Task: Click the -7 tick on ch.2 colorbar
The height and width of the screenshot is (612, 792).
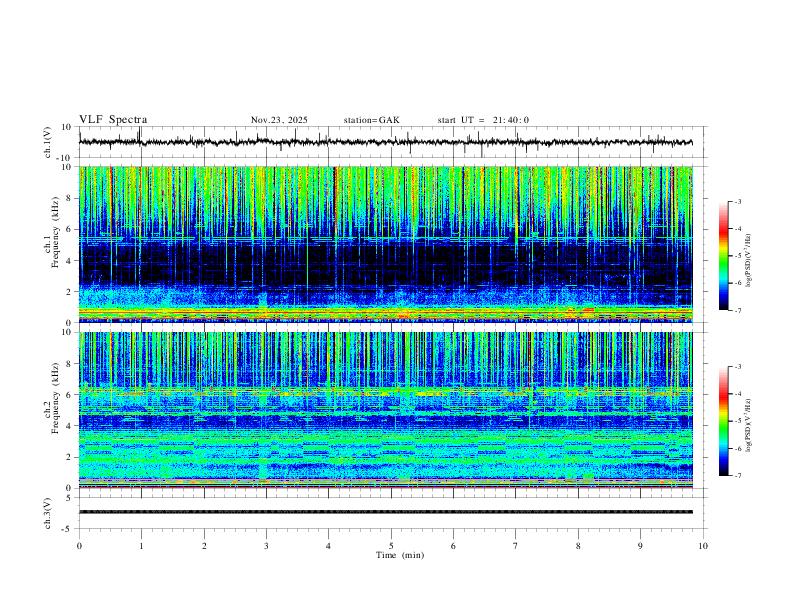Action: click(x=737, y=476)
